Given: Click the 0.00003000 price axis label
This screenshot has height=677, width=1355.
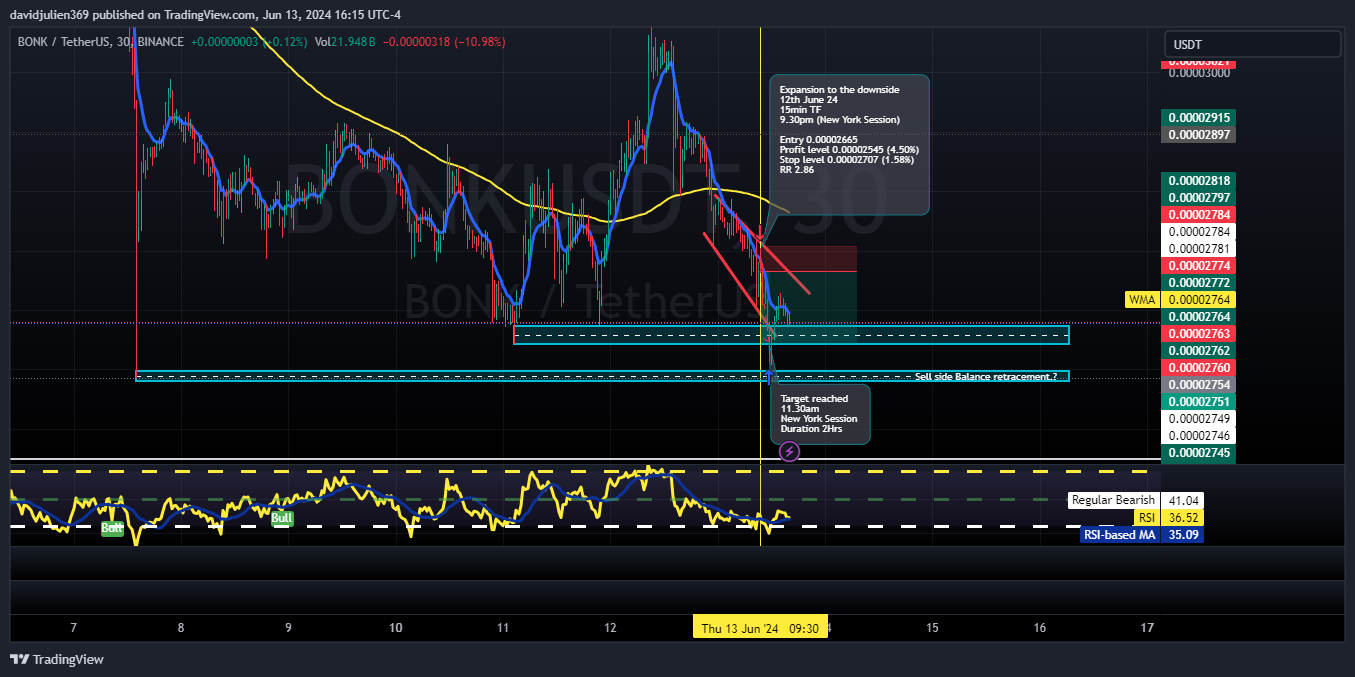Looking at the screenshot, I should (1199, 73).
